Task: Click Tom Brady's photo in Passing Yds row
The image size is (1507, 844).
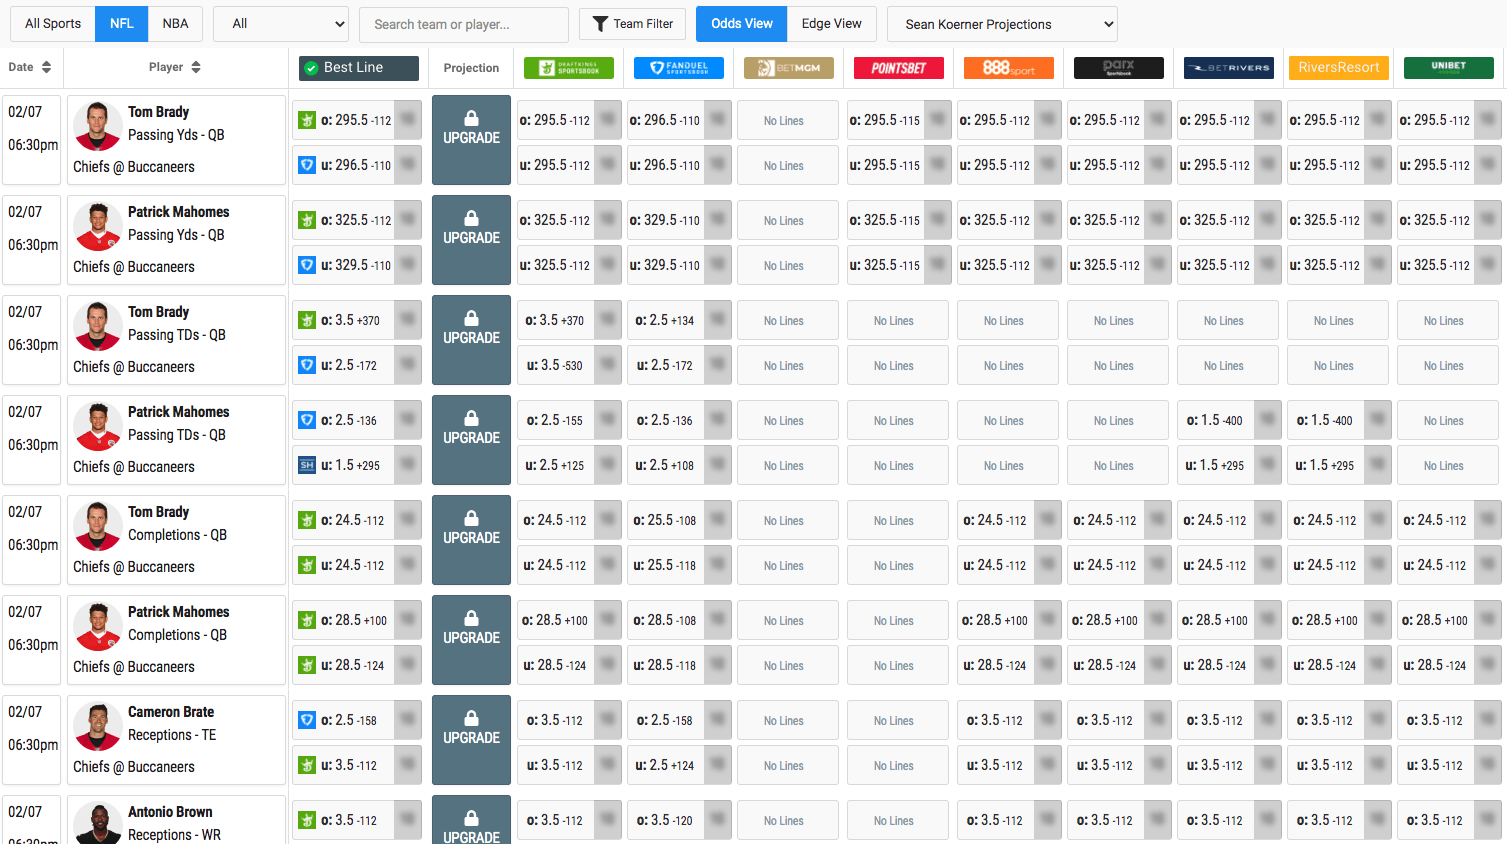Action: [x=98, y=126]
